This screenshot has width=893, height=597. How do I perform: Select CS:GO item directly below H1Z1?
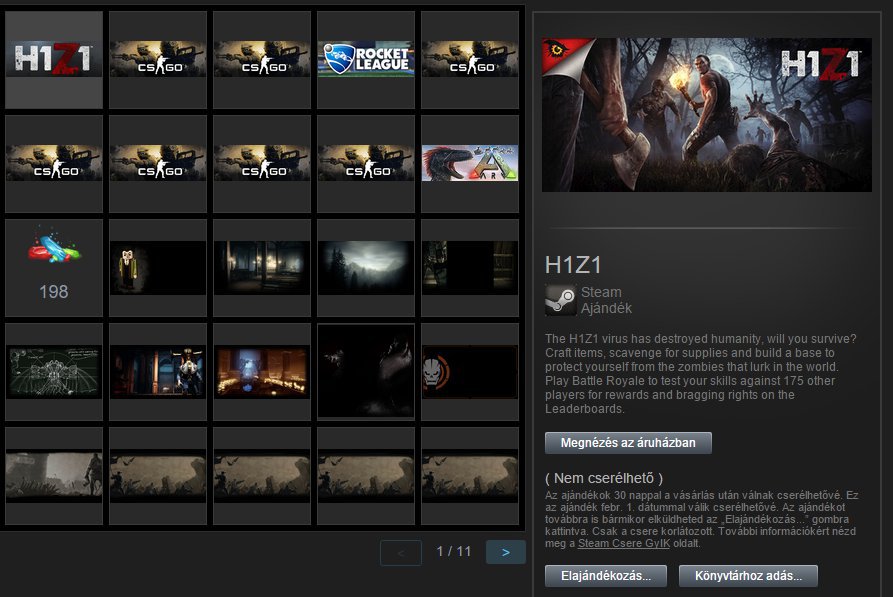pyautogui.click(x=54, y=164)
